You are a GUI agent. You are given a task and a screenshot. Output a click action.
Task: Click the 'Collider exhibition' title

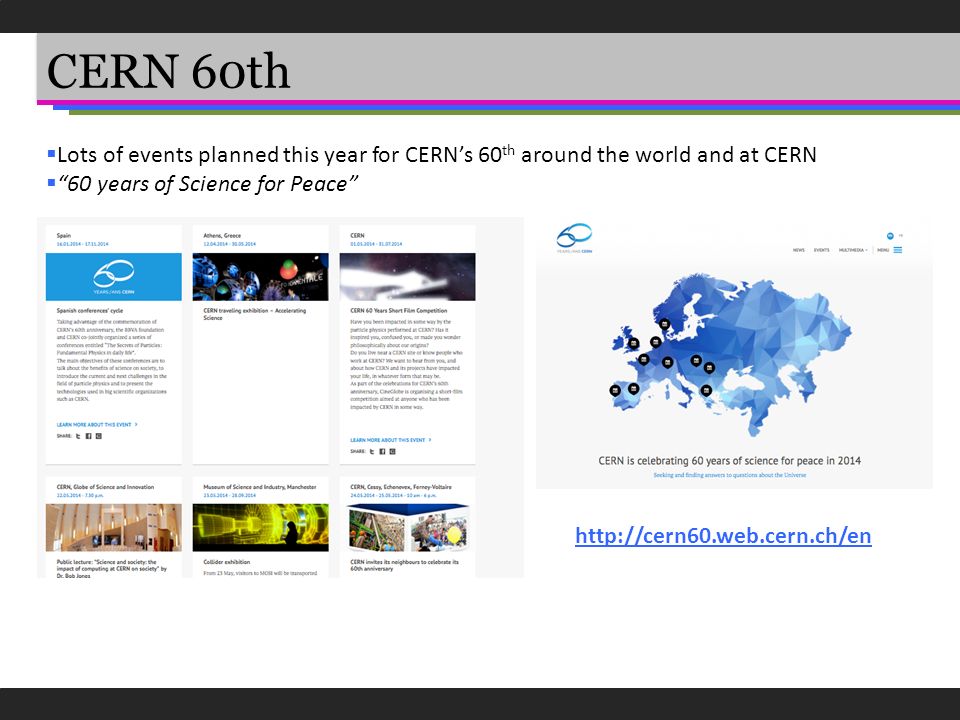[x=227, y=561]
